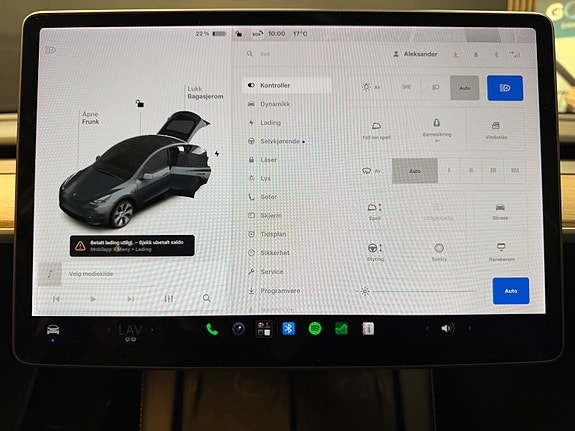This screenshot has width=575, height=431.
Task: Select wiper speed level II
Action: coord(471,171)
